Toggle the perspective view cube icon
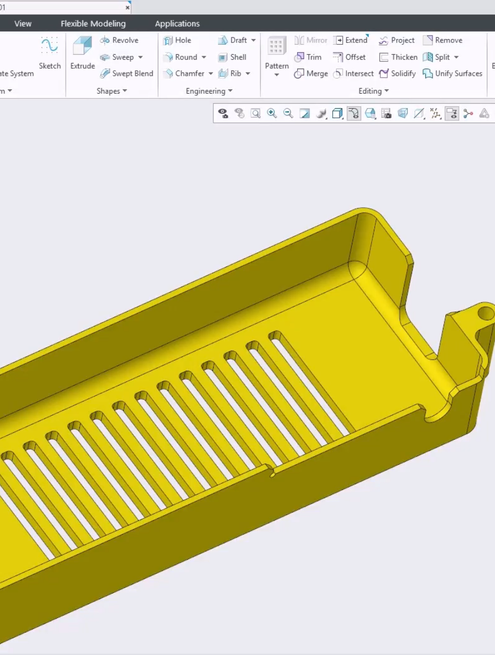The image size is (495, 655). (403, 113)
